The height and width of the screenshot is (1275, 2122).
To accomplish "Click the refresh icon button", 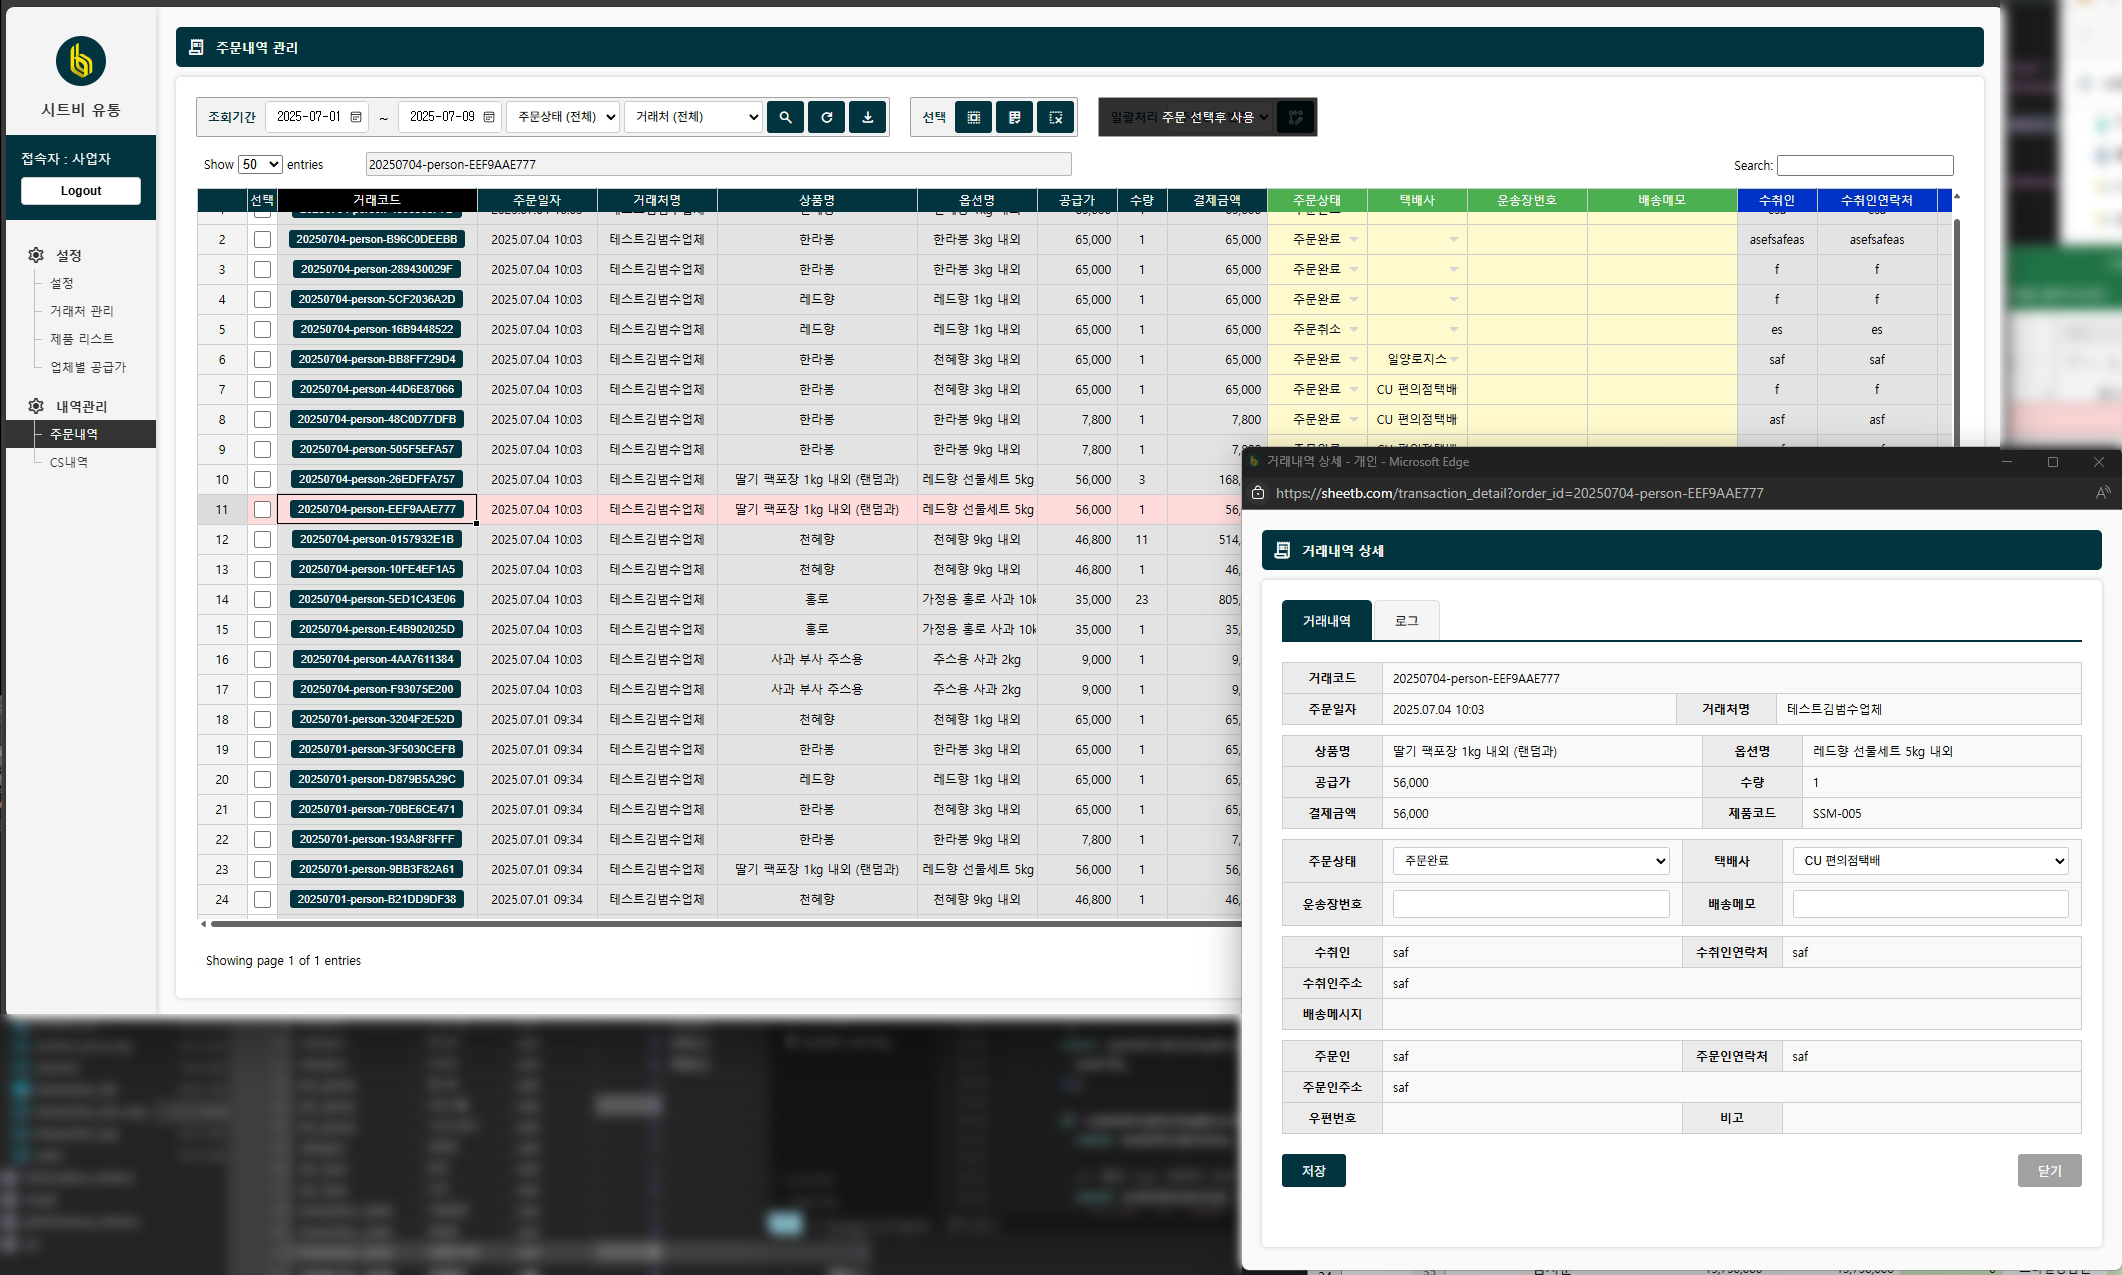I will 826,117.
